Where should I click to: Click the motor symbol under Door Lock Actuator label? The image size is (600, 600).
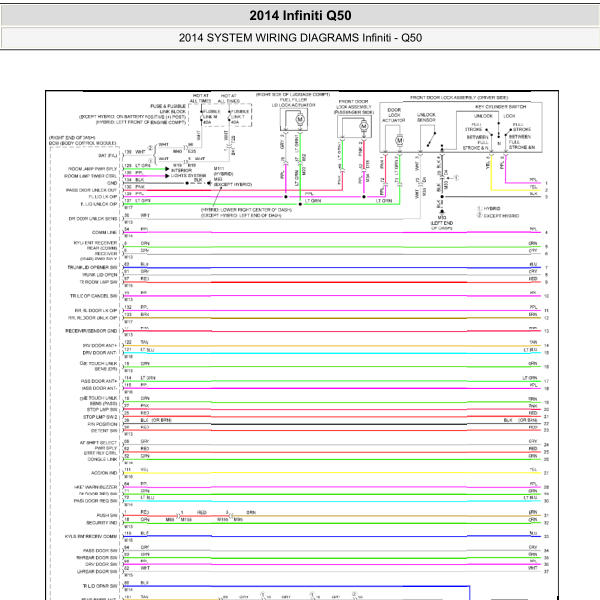pos(399,140)
